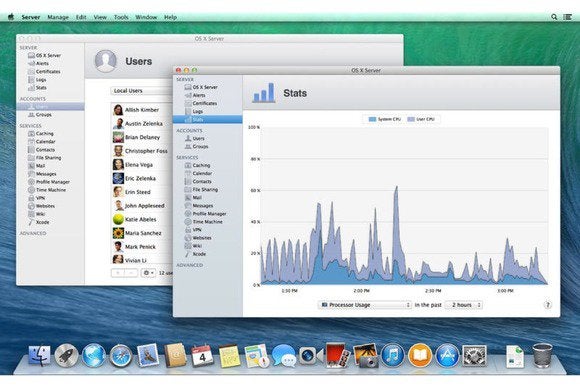This screenshot has width=580, height=388.
Task: Open FaceTime camera icon in Dock
Action: (x=310, y=356)
